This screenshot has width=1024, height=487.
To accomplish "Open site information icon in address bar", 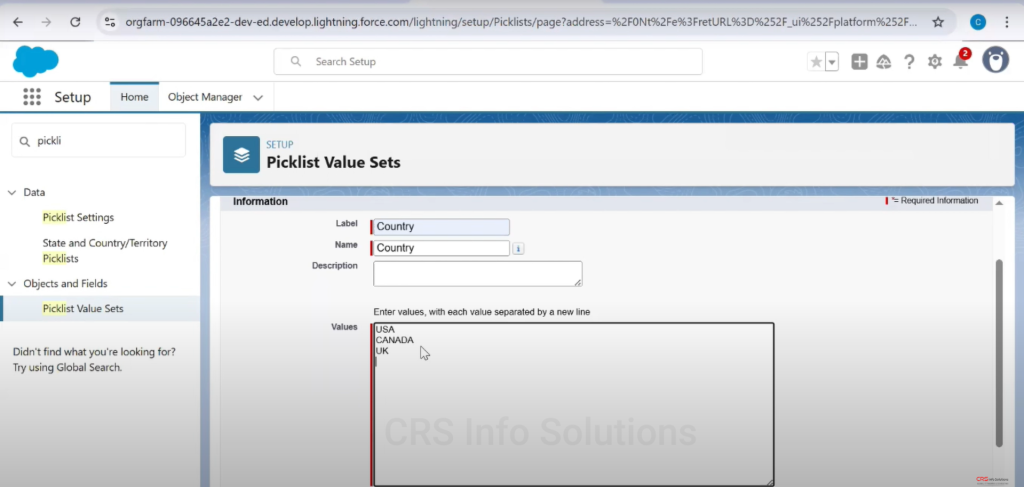I will (110, 22).
